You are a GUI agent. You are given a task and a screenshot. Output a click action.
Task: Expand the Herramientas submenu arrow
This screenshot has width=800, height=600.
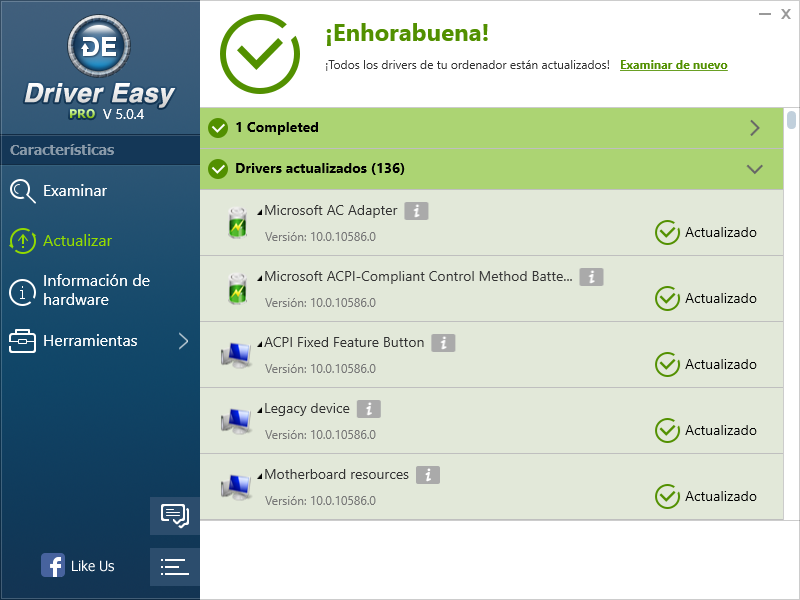coord(184,341)
